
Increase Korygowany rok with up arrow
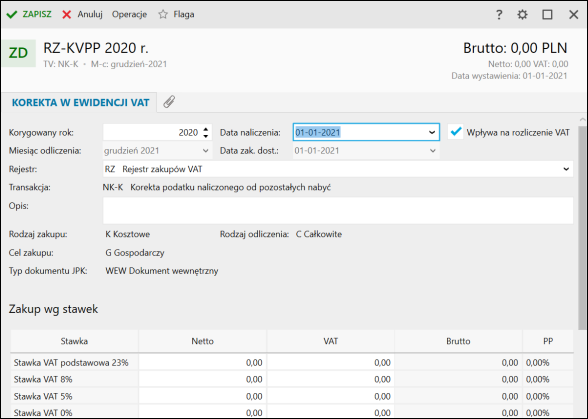coord(206,129)
